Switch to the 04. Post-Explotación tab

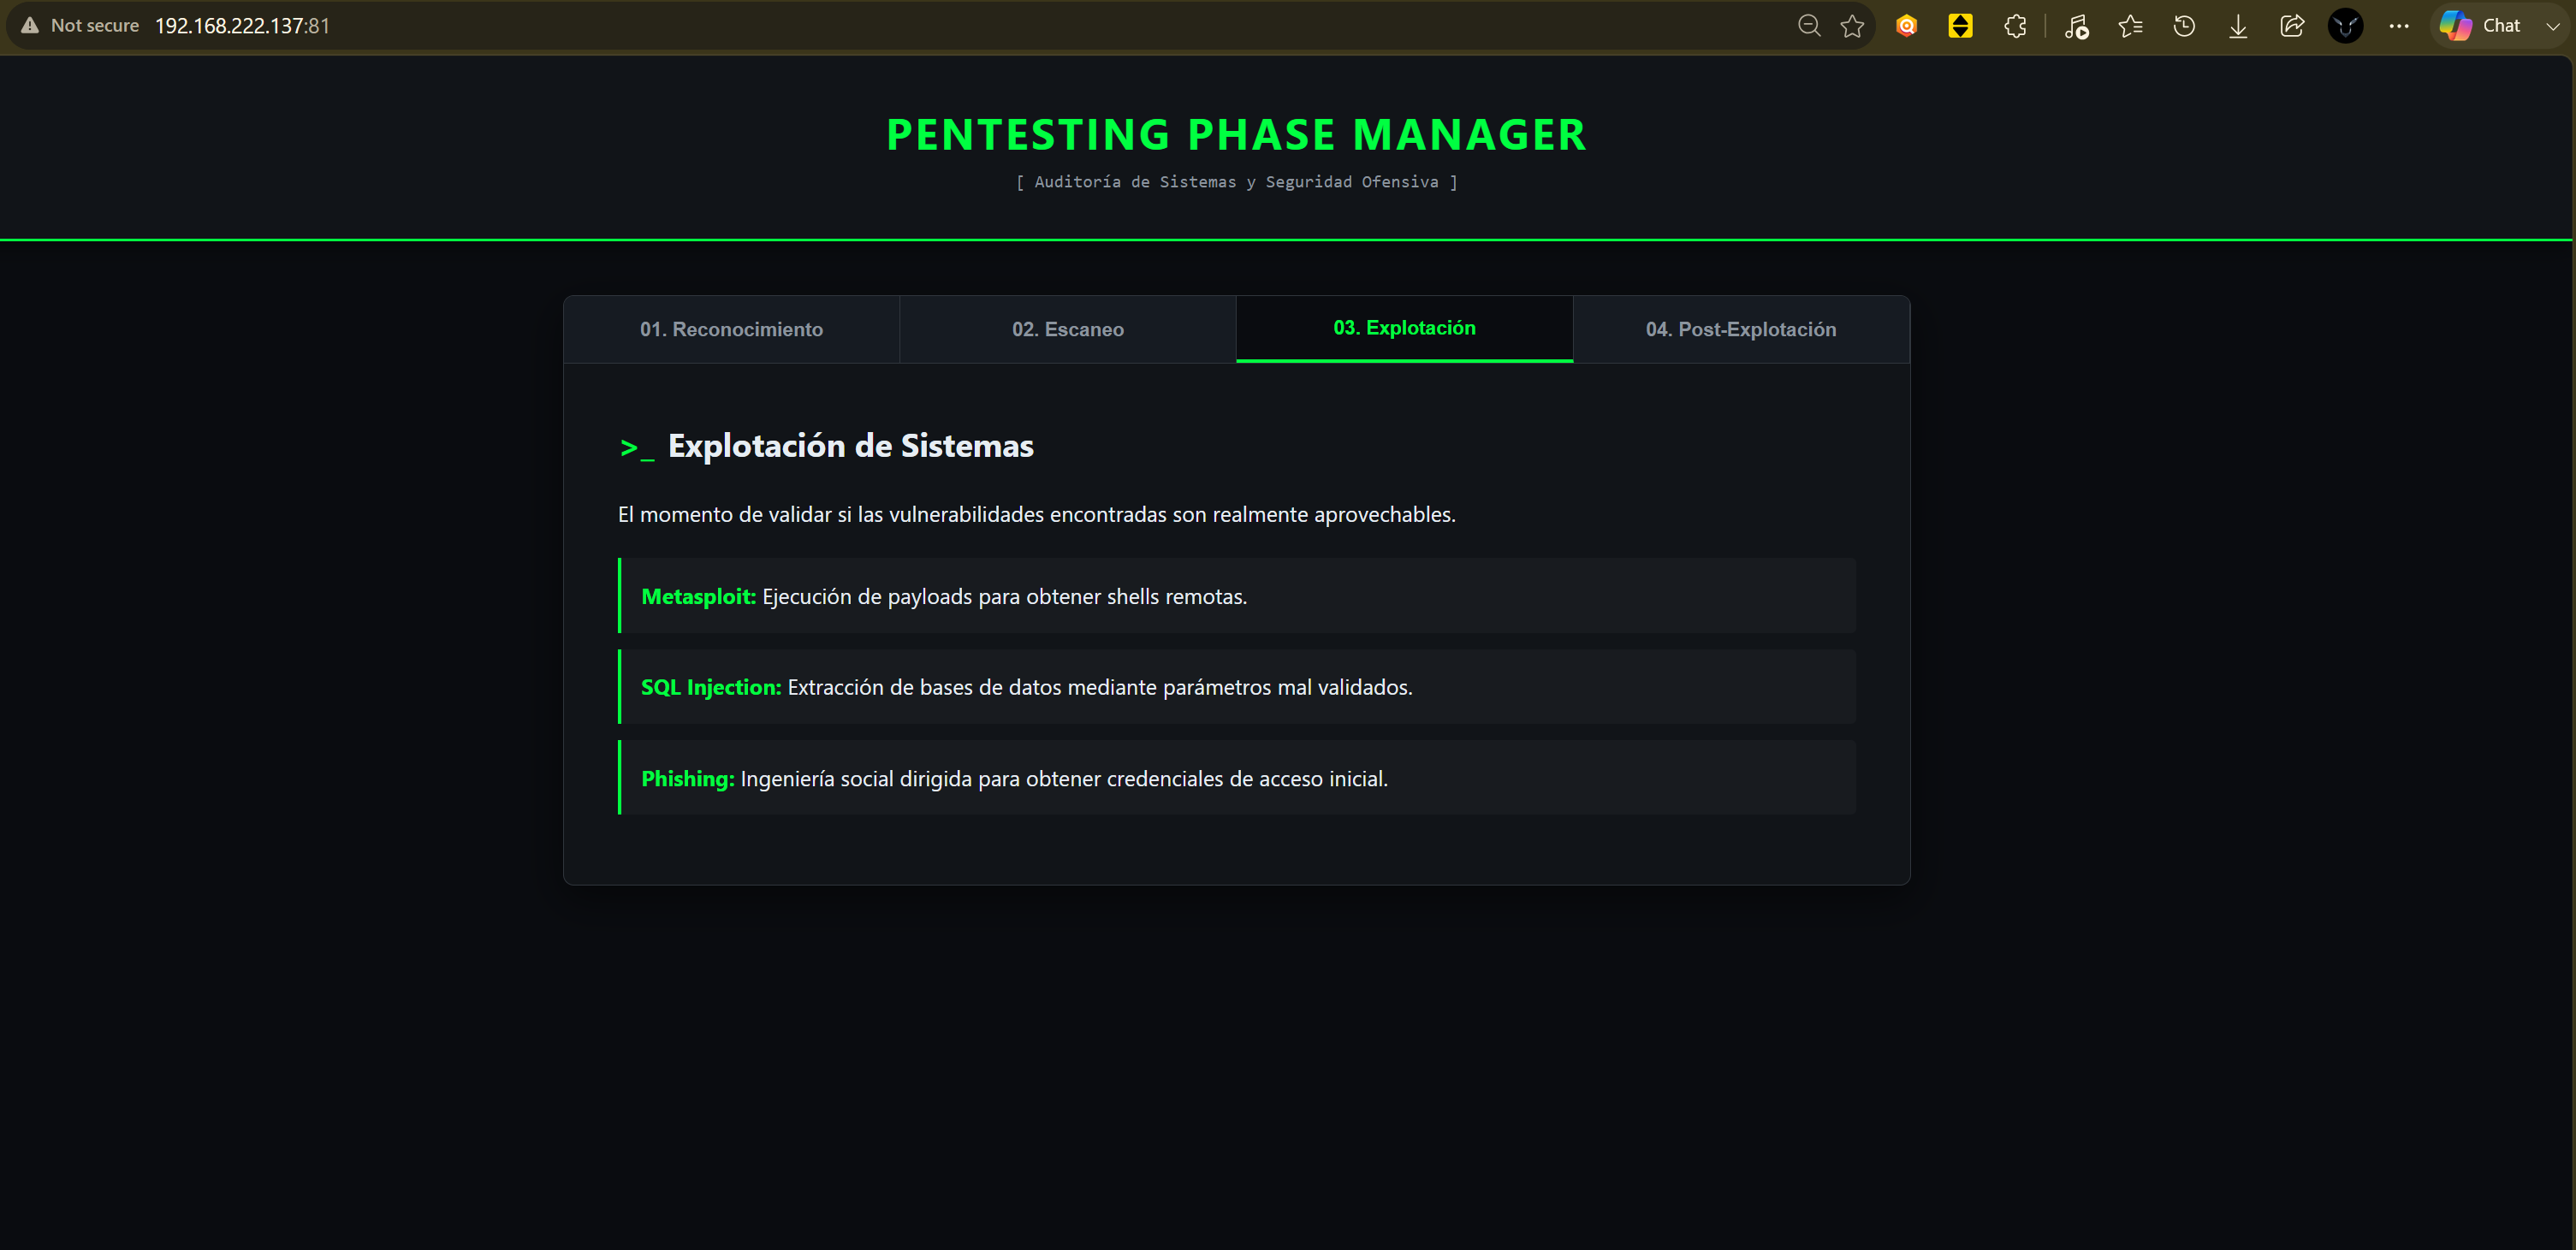click(1741, 329)
